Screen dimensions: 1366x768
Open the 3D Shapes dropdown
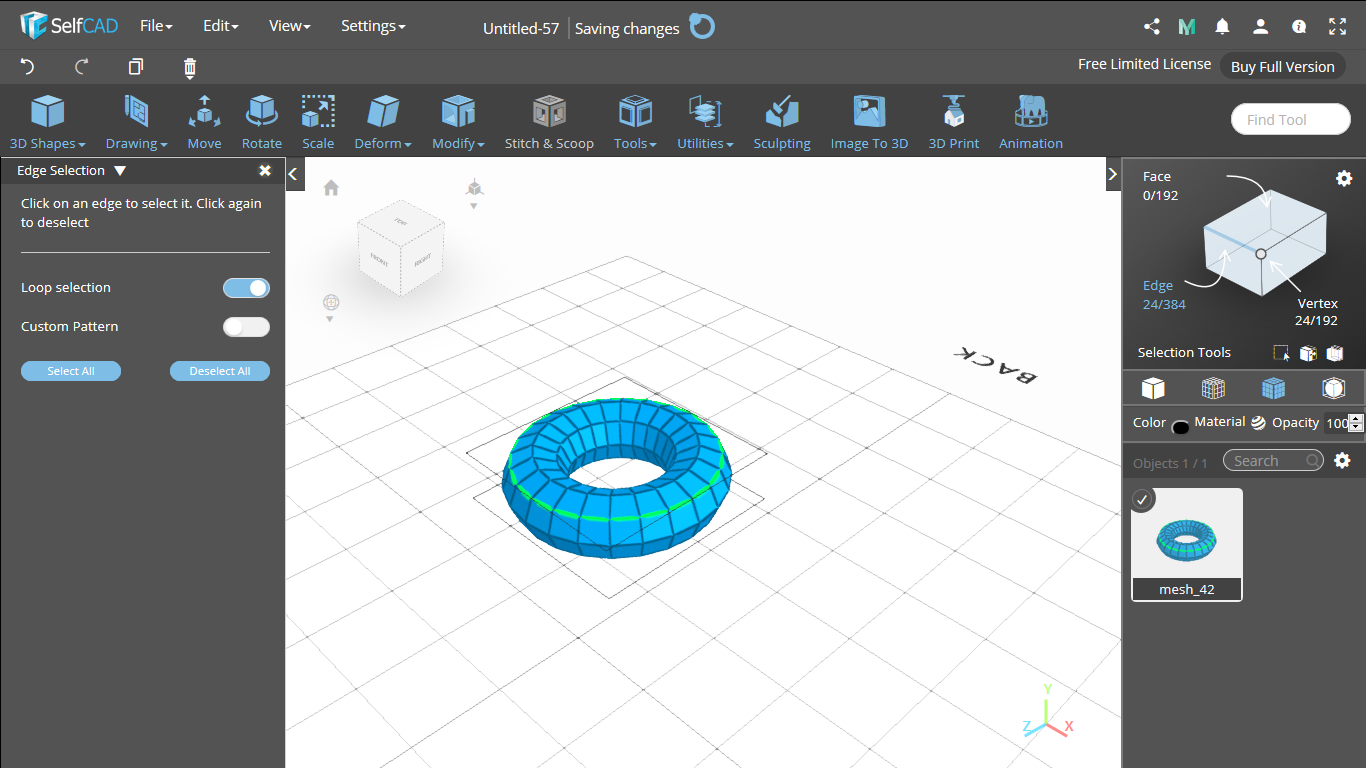pyautogui.click(x=48, y=122)
